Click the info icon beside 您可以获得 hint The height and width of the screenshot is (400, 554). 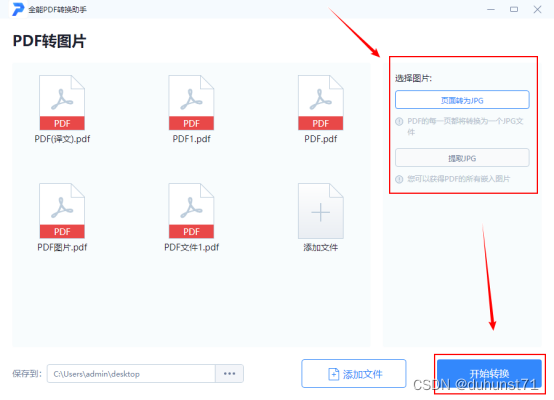399,179
